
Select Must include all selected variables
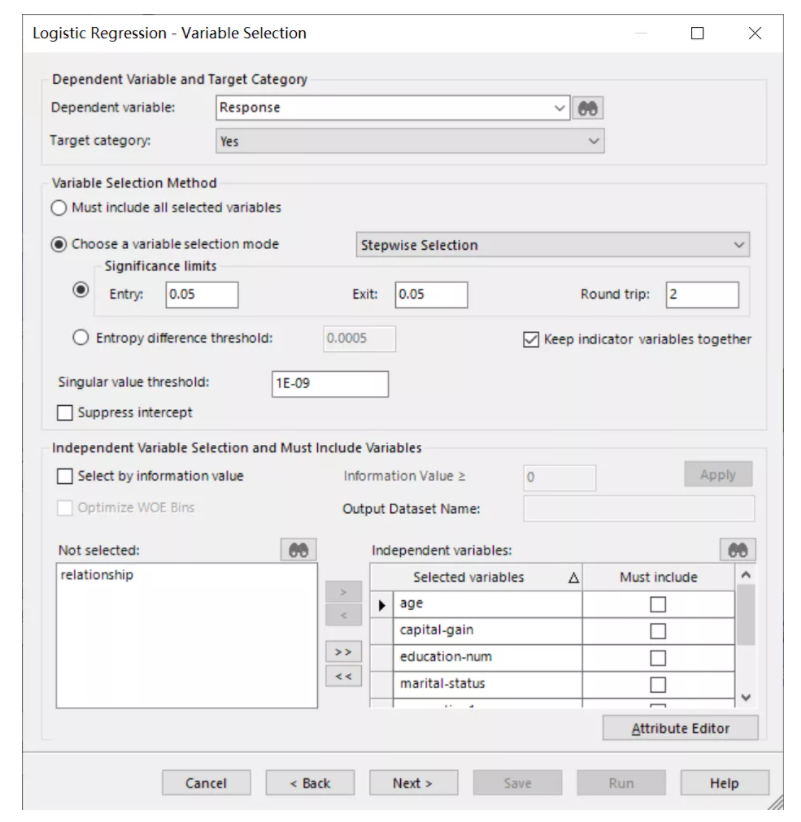[x=59, y=208]
